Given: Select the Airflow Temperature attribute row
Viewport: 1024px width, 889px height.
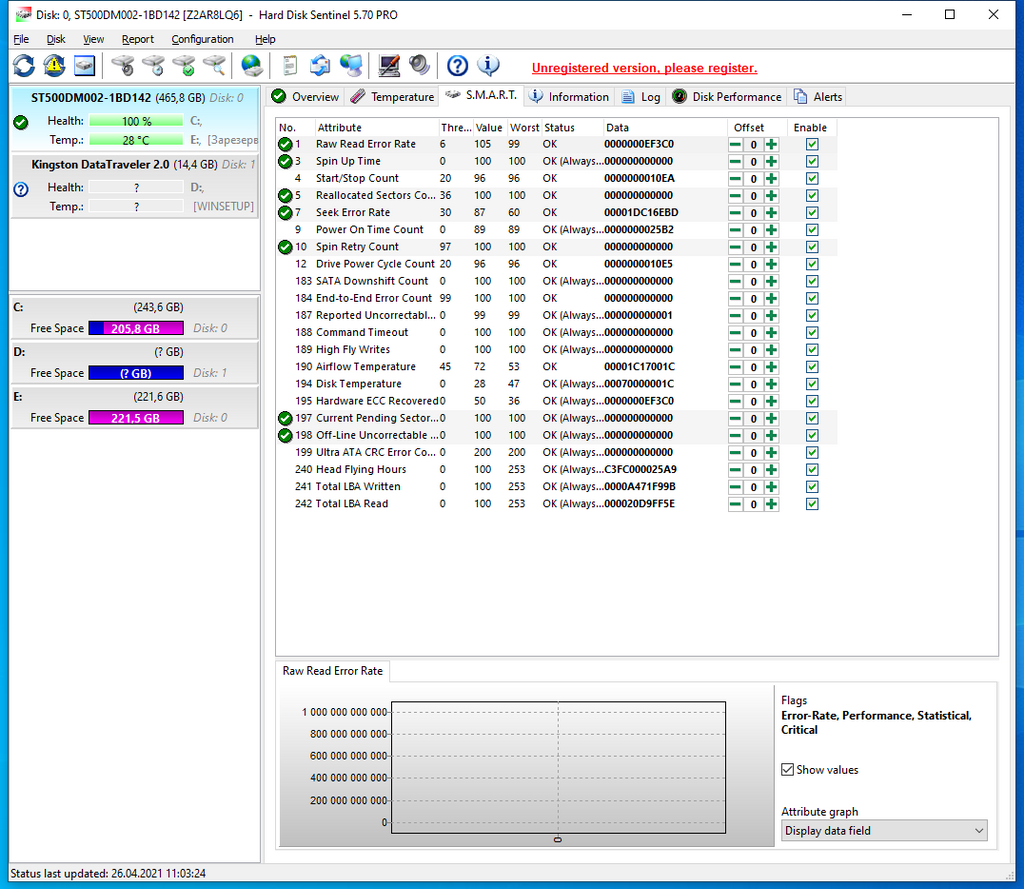Looking at the screenshot, I should tap(365, 367).
